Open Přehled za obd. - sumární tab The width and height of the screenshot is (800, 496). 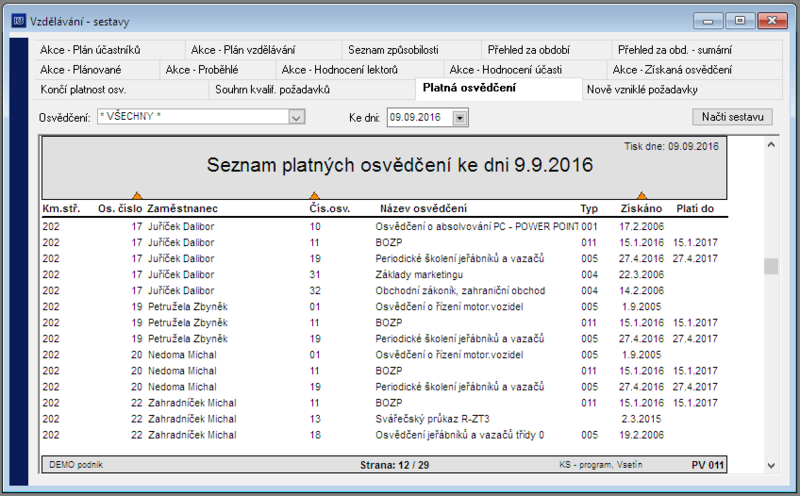click(x=697, y=50)
